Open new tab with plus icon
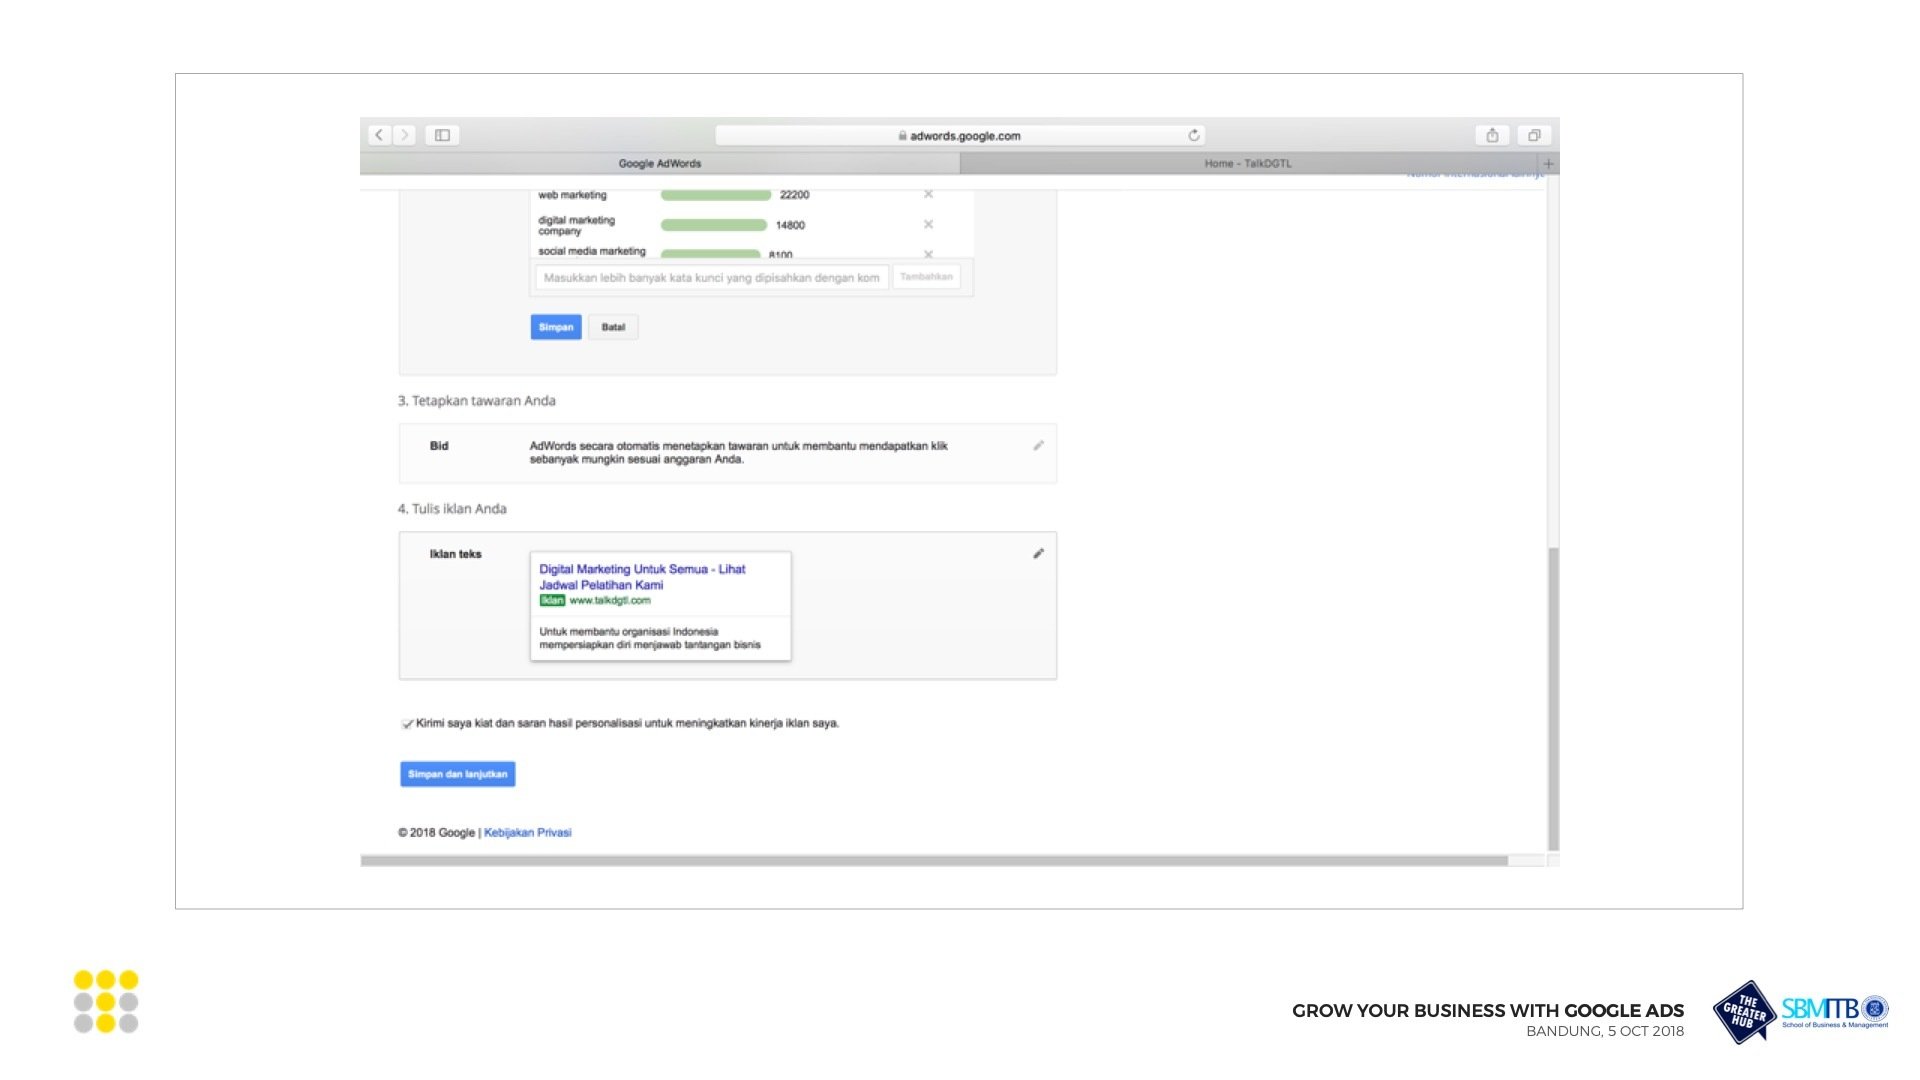 click(x=1548, y=164)
